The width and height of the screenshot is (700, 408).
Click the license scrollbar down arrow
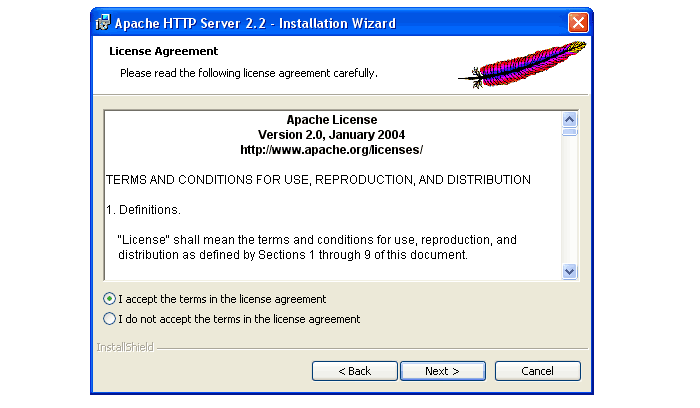click(570, 271)
